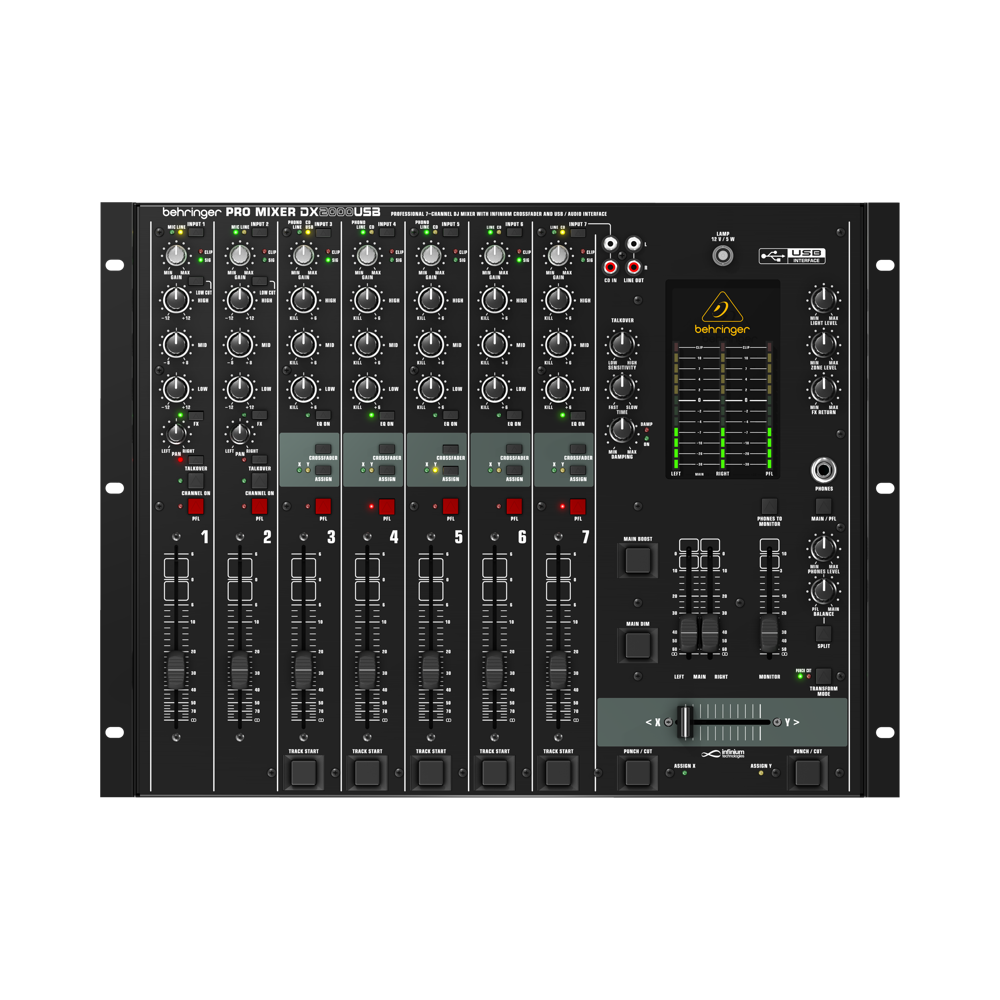Click the channel 4 fader cap

point(367,670)
